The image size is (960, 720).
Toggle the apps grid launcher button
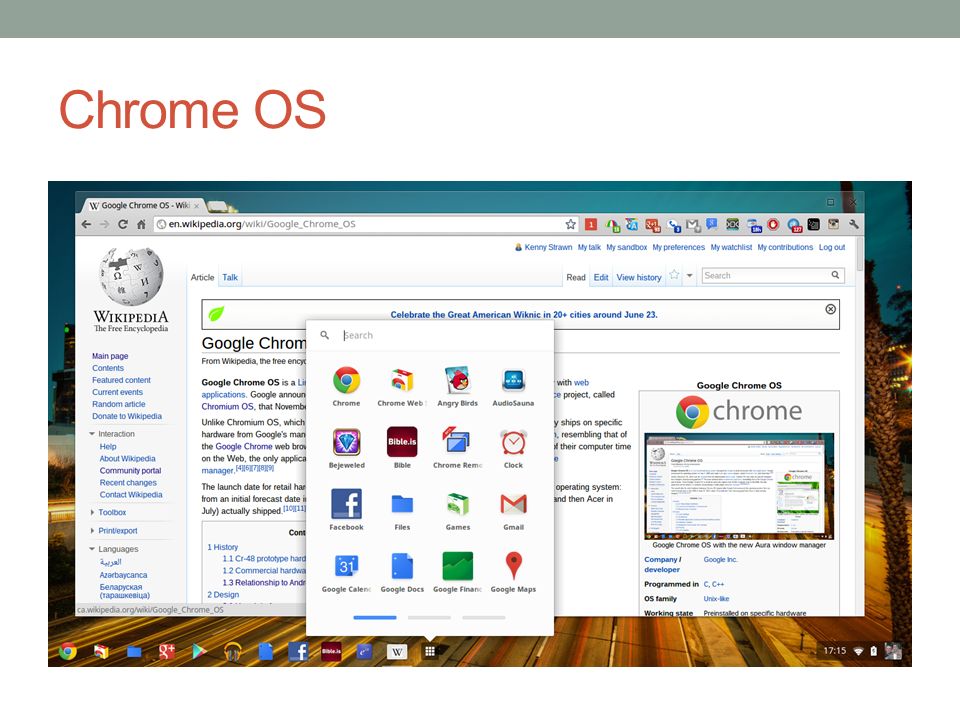430,651
